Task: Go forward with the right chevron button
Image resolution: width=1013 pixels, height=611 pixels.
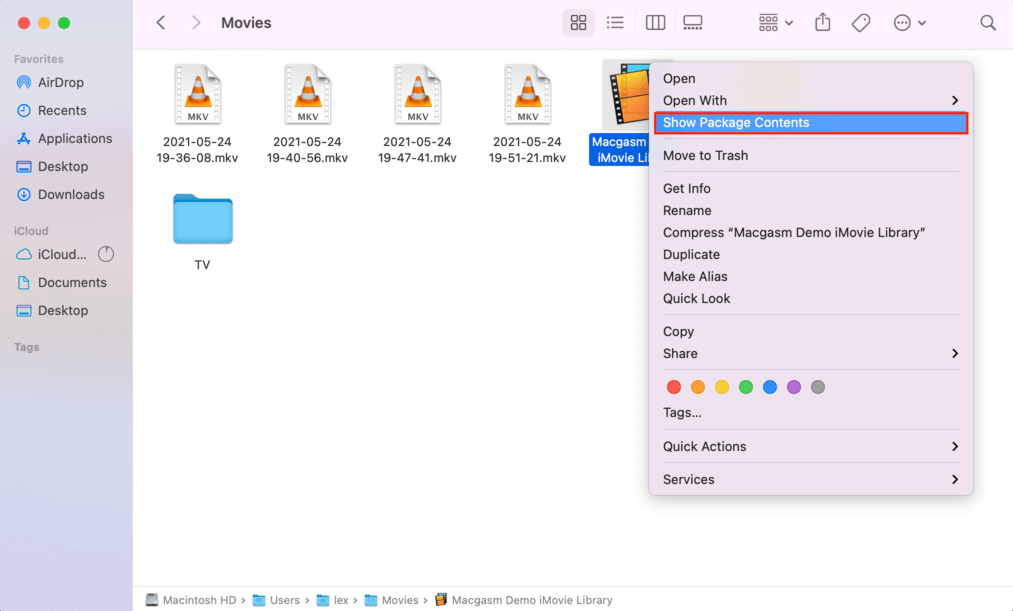Action: (196, 23)
